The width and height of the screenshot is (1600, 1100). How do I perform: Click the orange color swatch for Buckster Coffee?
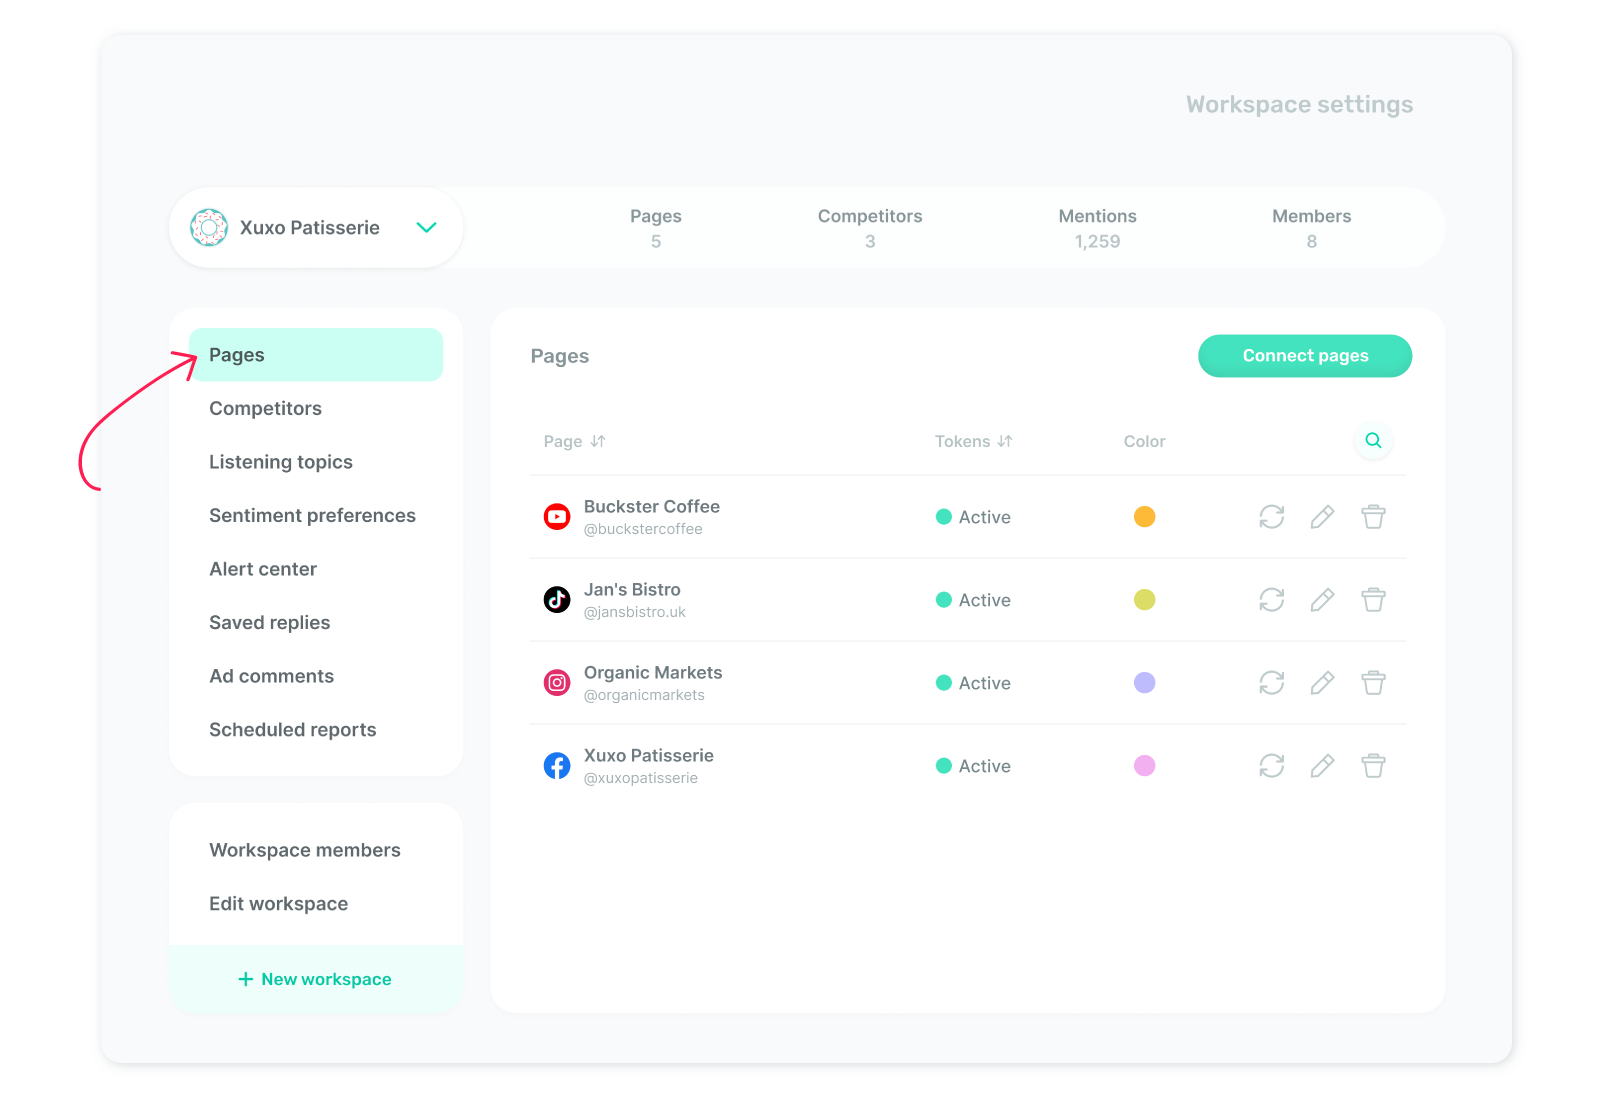click(1144, 517)
